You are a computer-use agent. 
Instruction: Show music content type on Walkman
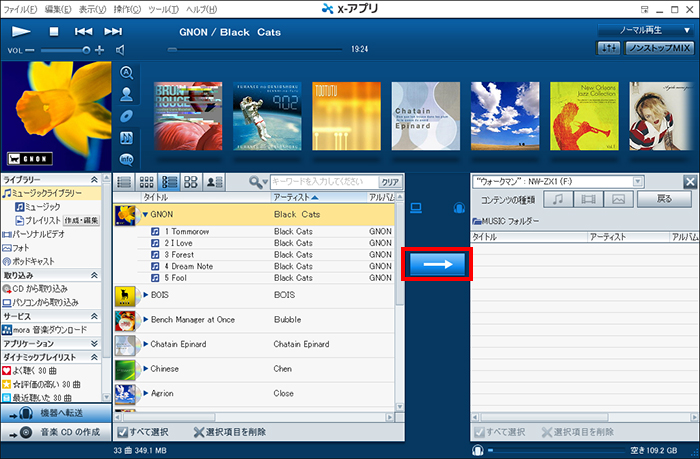tap(559, 200)
